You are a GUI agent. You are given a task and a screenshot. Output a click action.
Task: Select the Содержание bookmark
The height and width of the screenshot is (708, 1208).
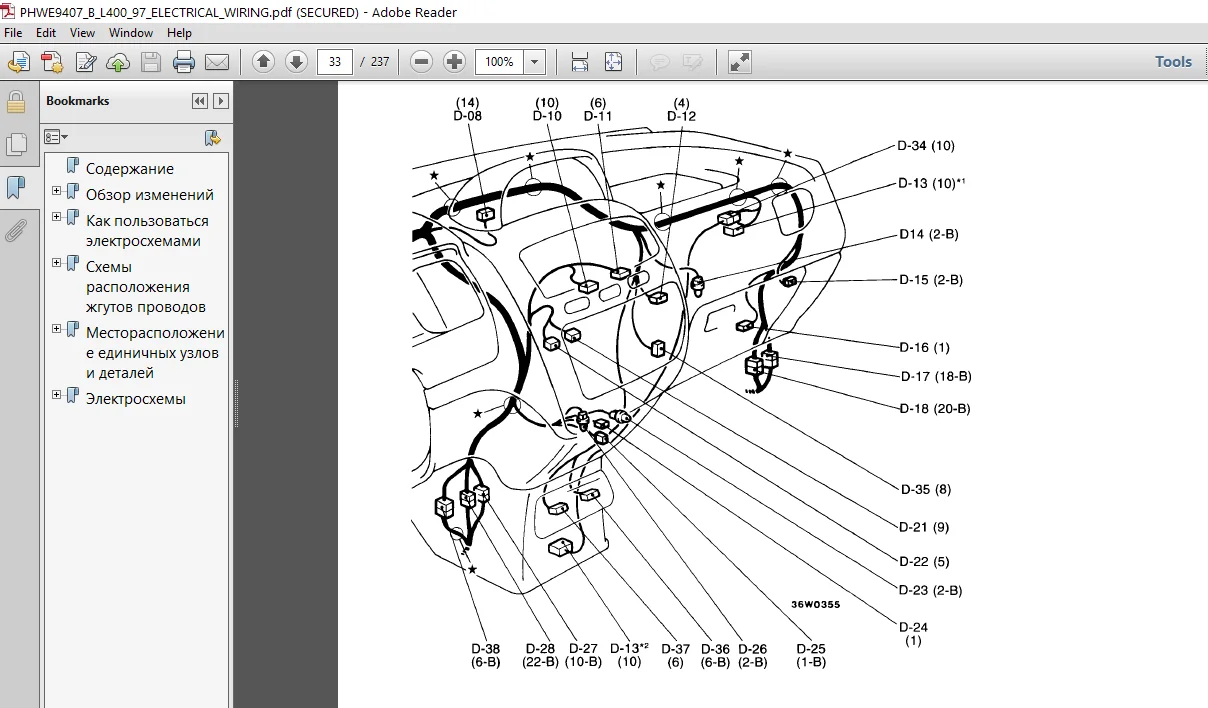[130, 169]
